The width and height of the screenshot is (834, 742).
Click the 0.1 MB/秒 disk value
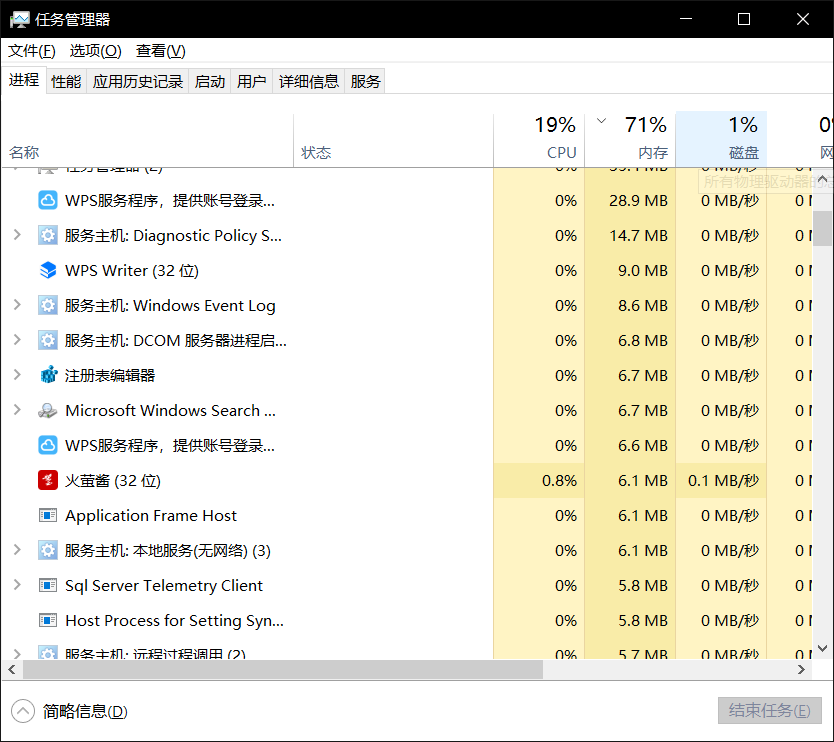click(723, 481)
